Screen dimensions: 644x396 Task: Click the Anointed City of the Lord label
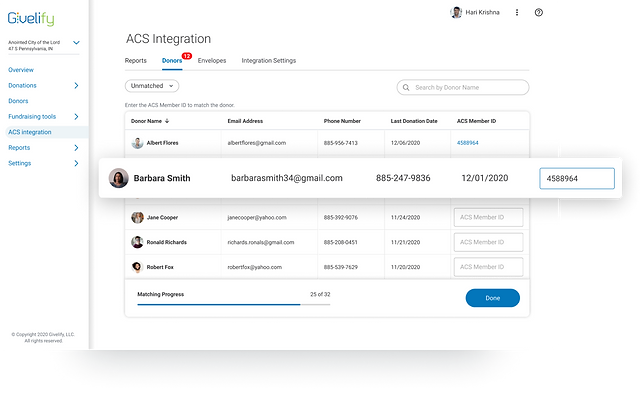[34, 42]
